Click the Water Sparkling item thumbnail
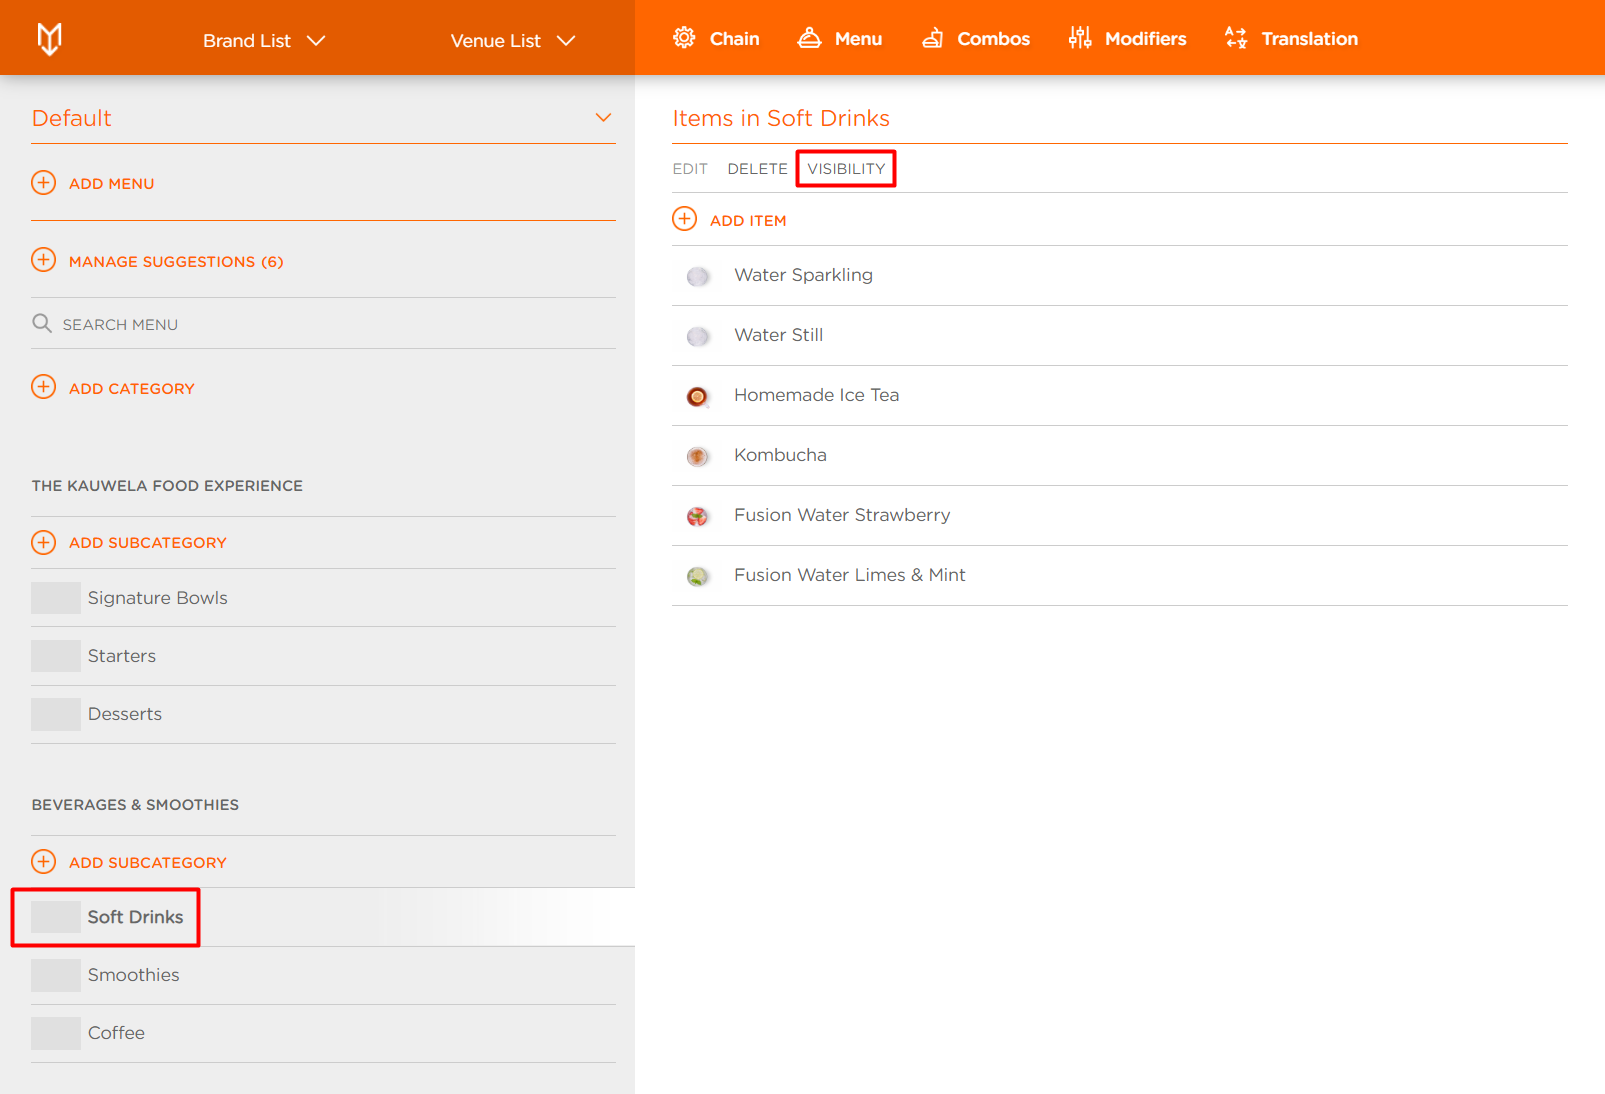The height and width of the screenshot is (1094, 1605). click(x=698, y=276)
